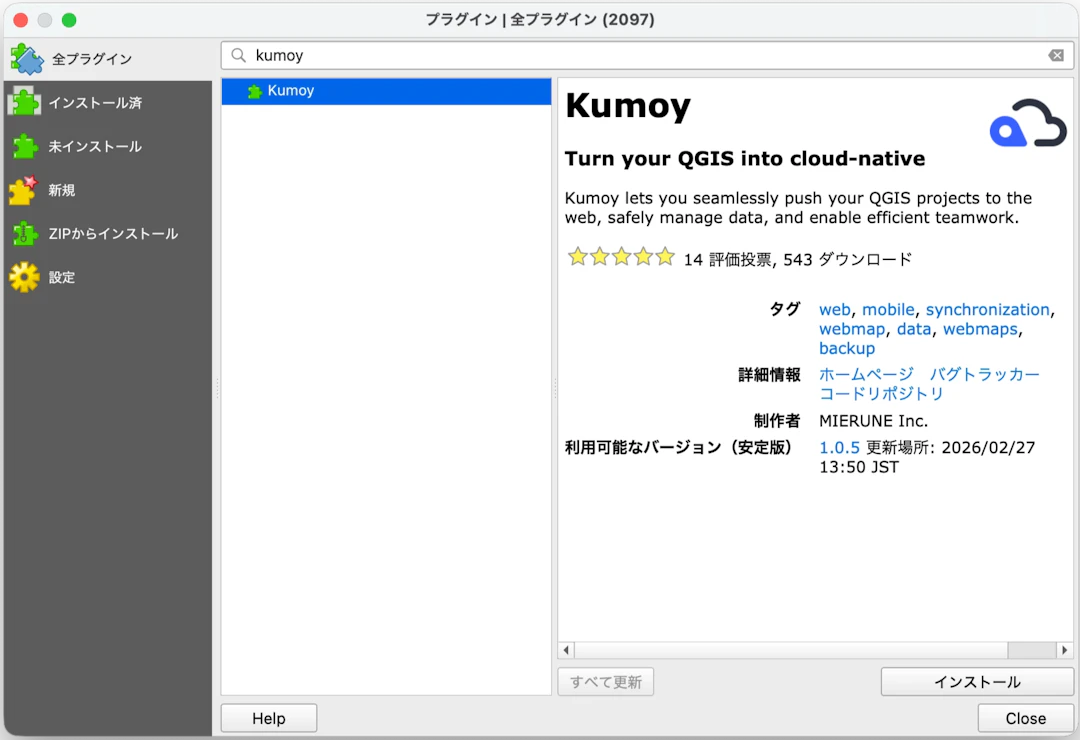Viewport: 1080px width, 740px height.
Task: Open the バグトラッカー link
Action: [984, 374]
